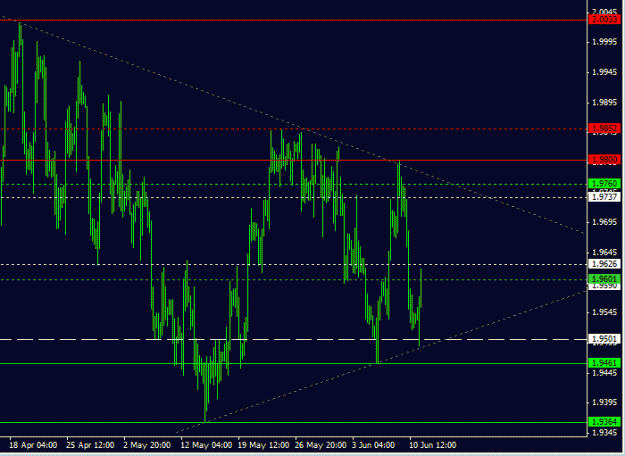Click the 2 May 20:00 date label
Screen dimensions: 625x456
click(147, 445)
